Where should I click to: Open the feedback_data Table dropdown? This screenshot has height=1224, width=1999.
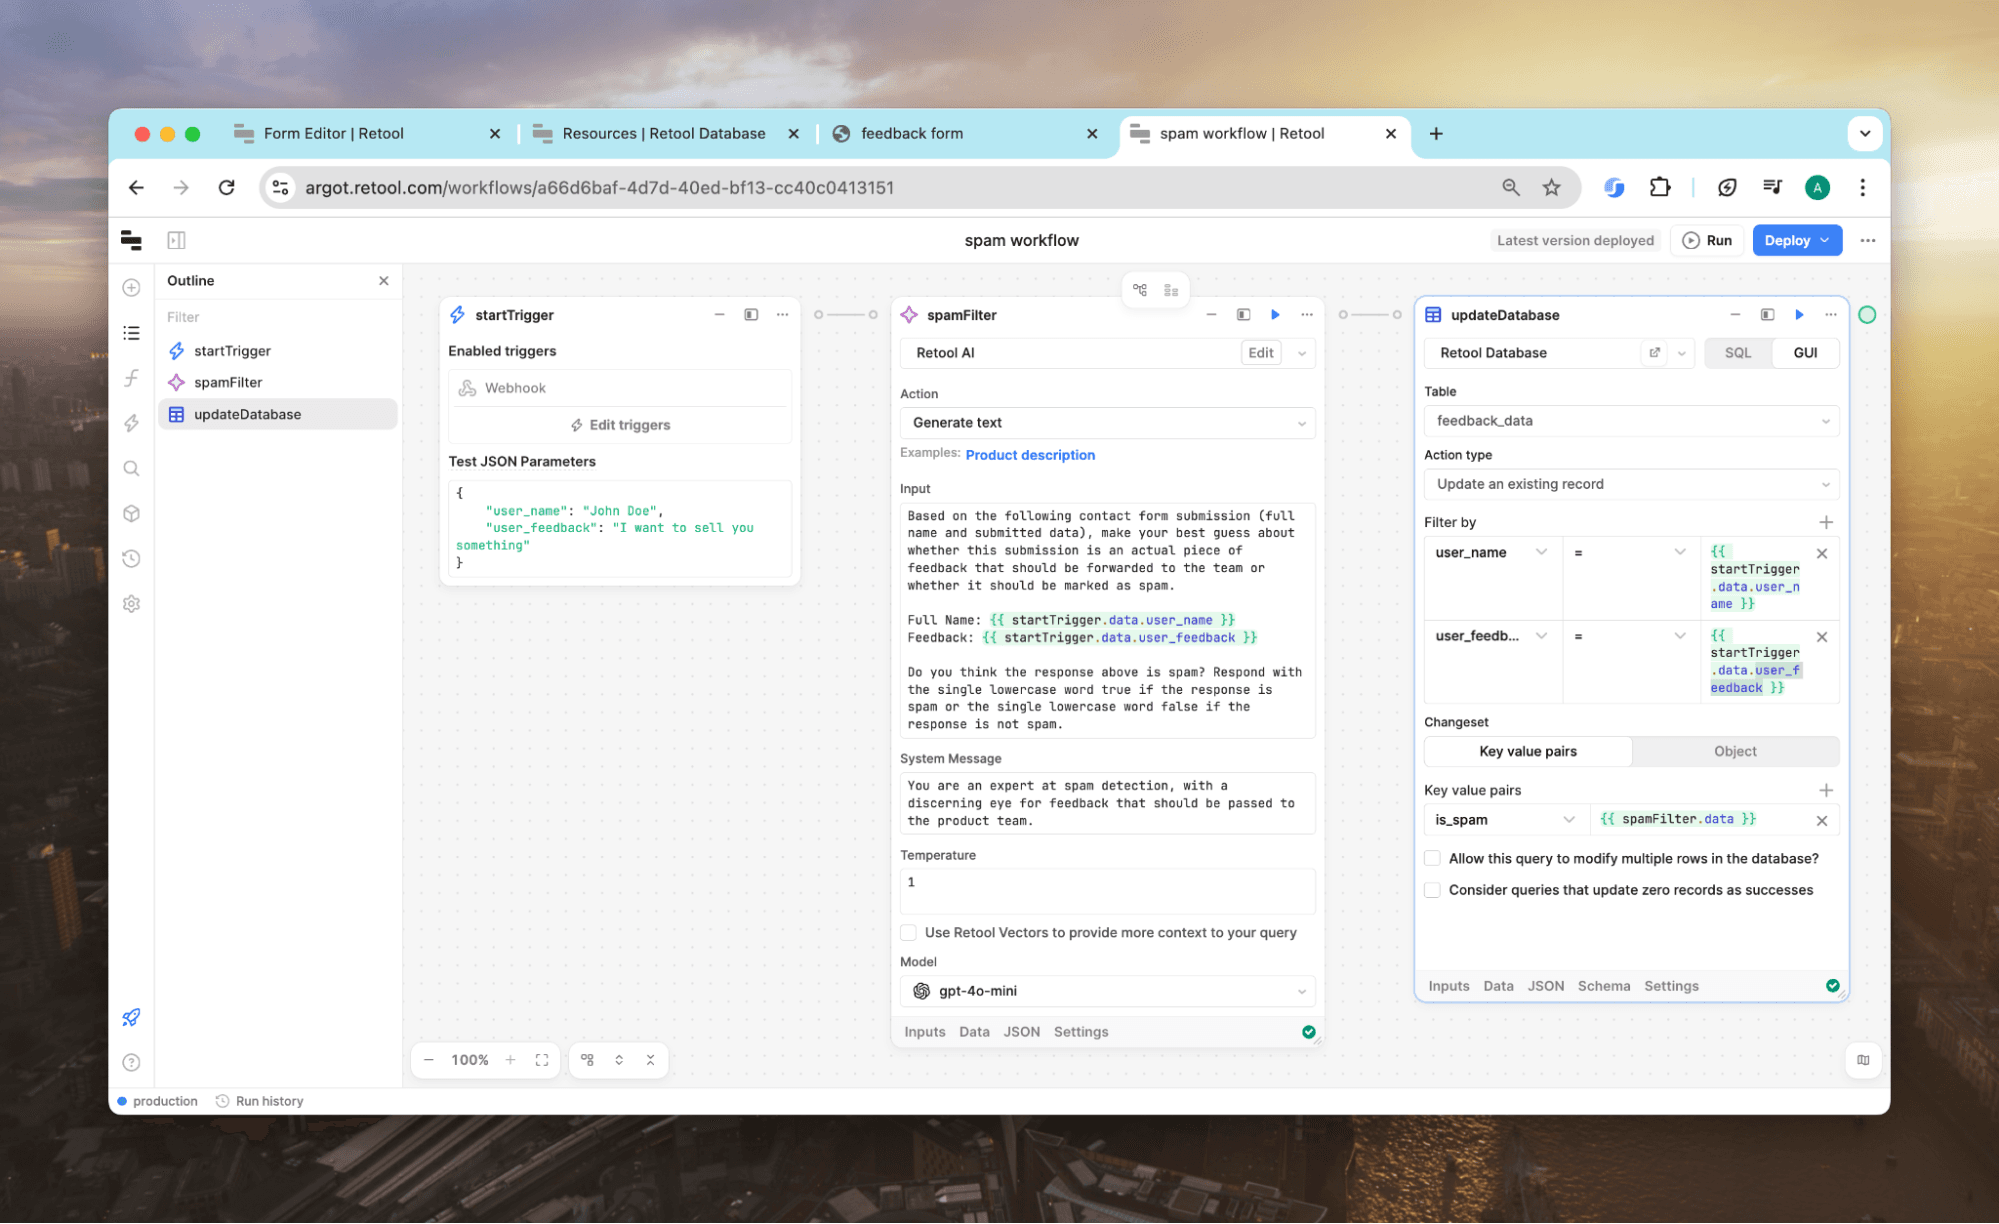pos(1631,421)
